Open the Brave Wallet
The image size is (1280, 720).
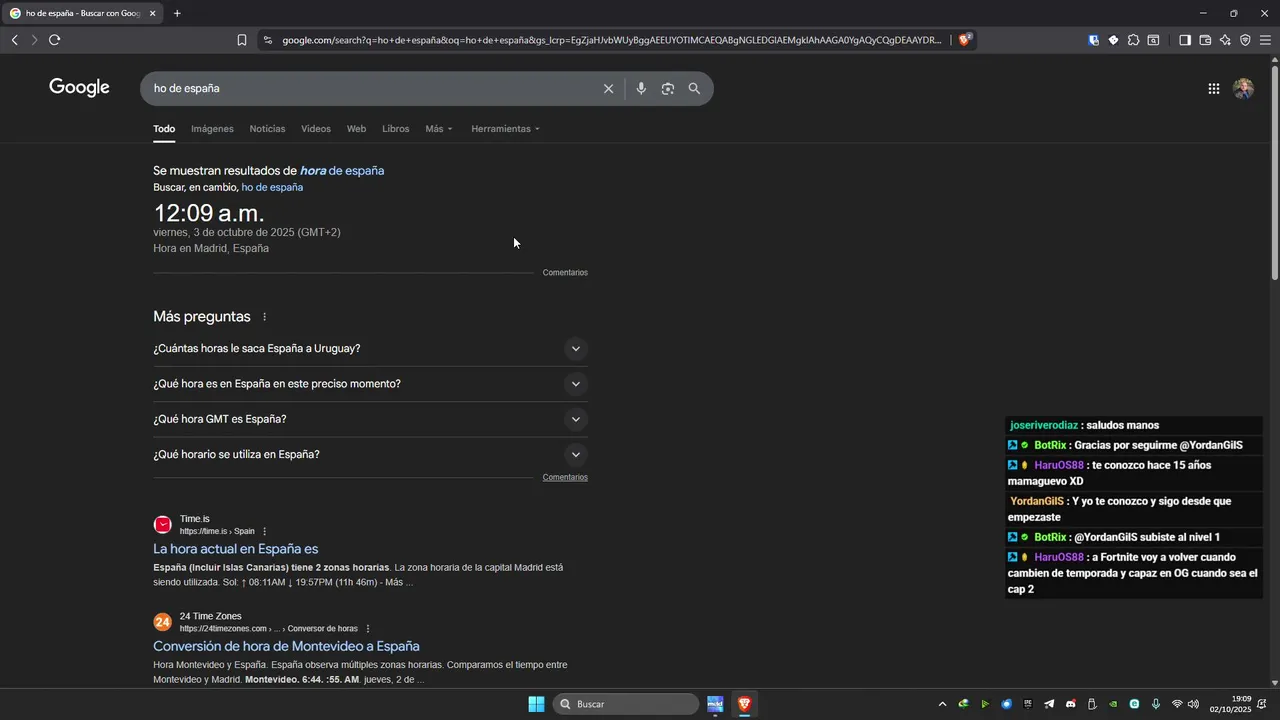point(1205,40)
